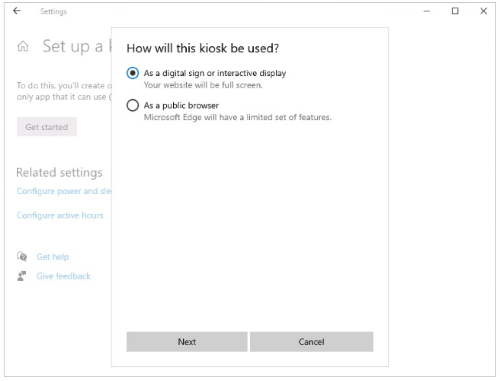The width and height of the screenshot is (500, 381).
Task: Click the Settings title text
Action: click(x=53, y=11)
